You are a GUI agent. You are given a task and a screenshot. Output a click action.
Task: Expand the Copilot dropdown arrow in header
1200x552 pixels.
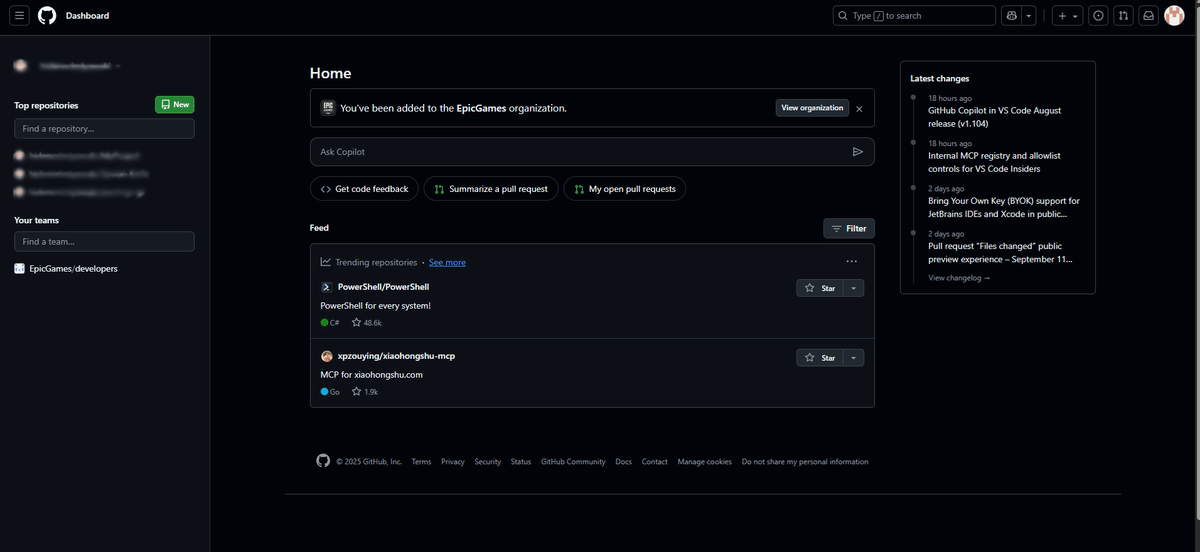[1028, 16]
